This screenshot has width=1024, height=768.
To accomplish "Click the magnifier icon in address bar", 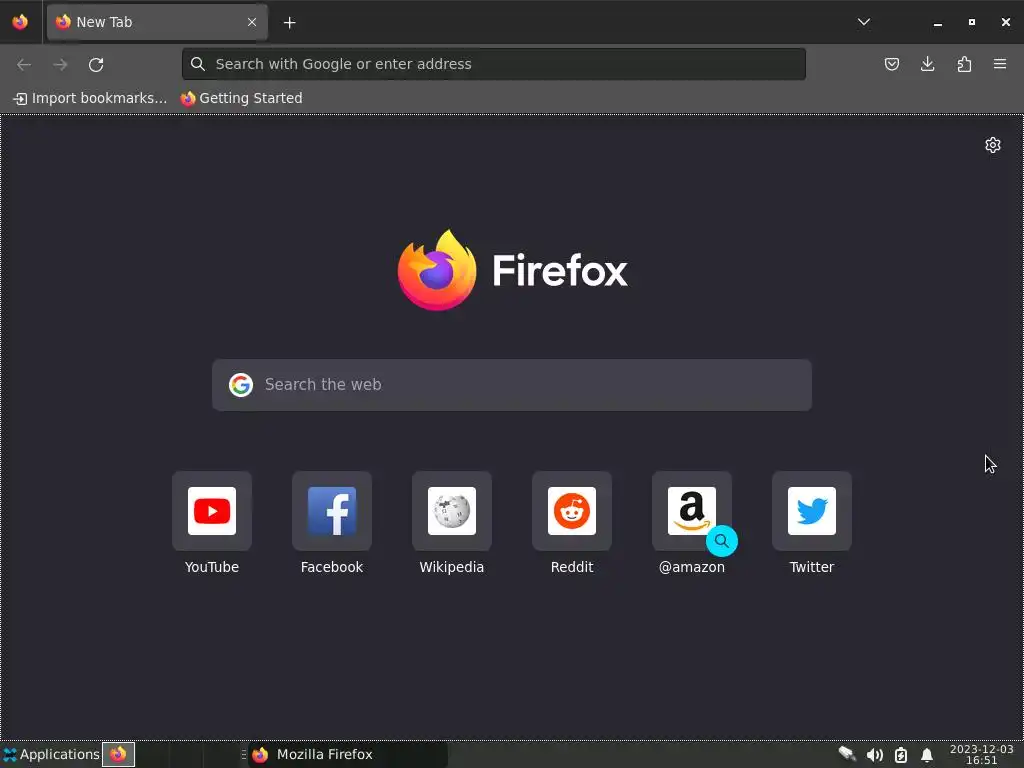I will (x=198, y=64).
